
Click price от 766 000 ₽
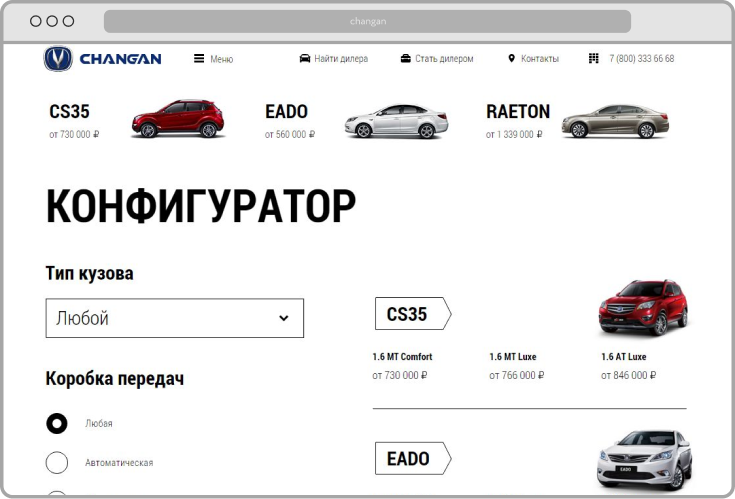pyautogui.click(x=516, y=375)
